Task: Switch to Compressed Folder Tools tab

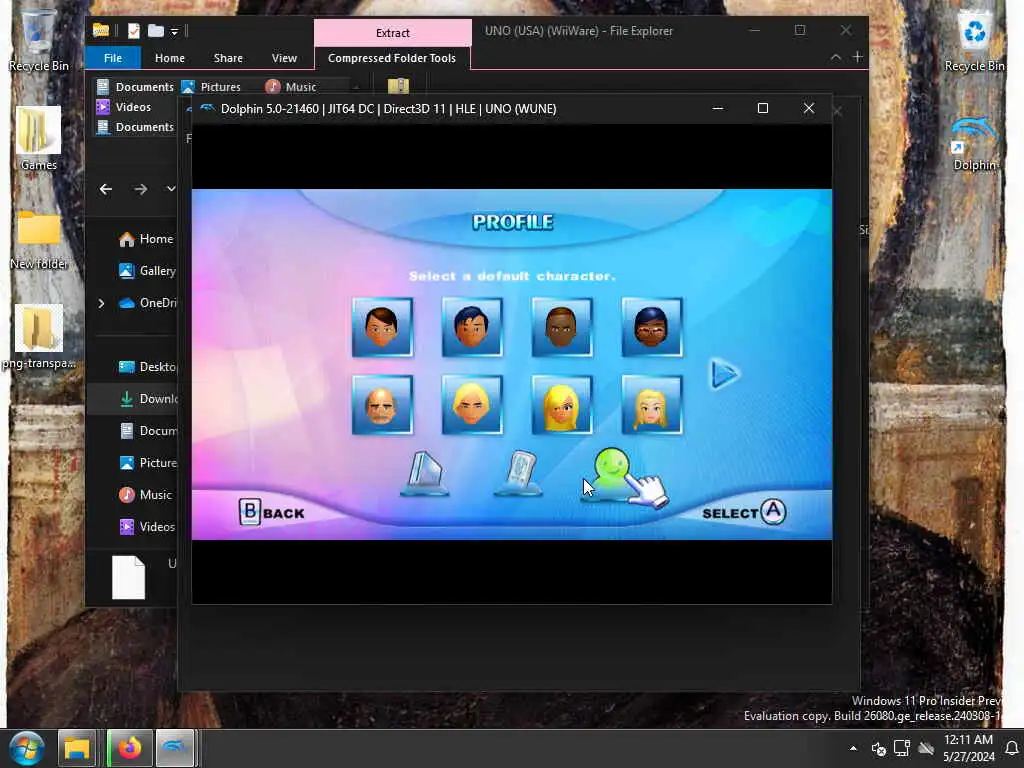Action: point(392,58)
